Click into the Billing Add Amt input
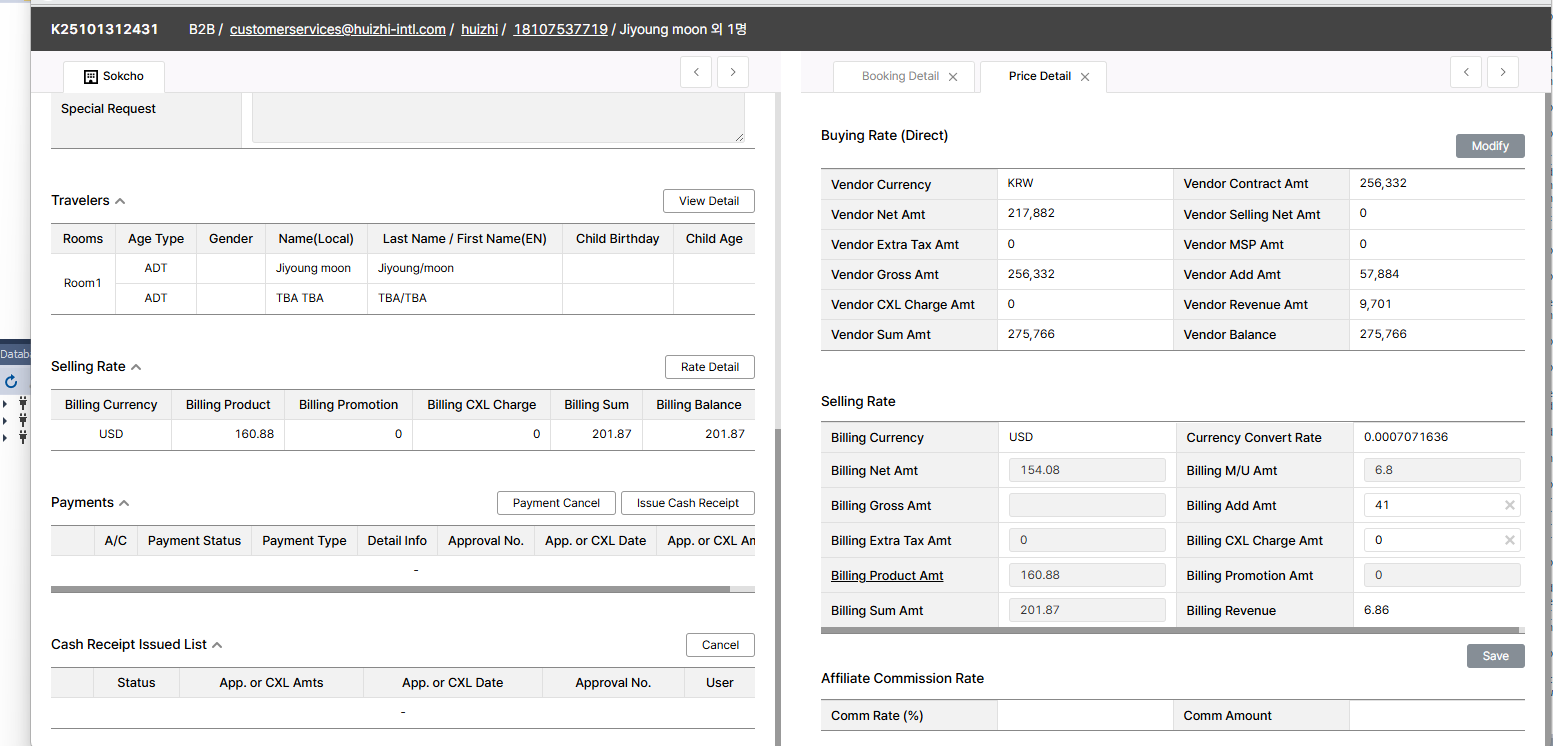Image resolution: width=1553 pixels, height=746 pixels. [x=1430, y=506]
